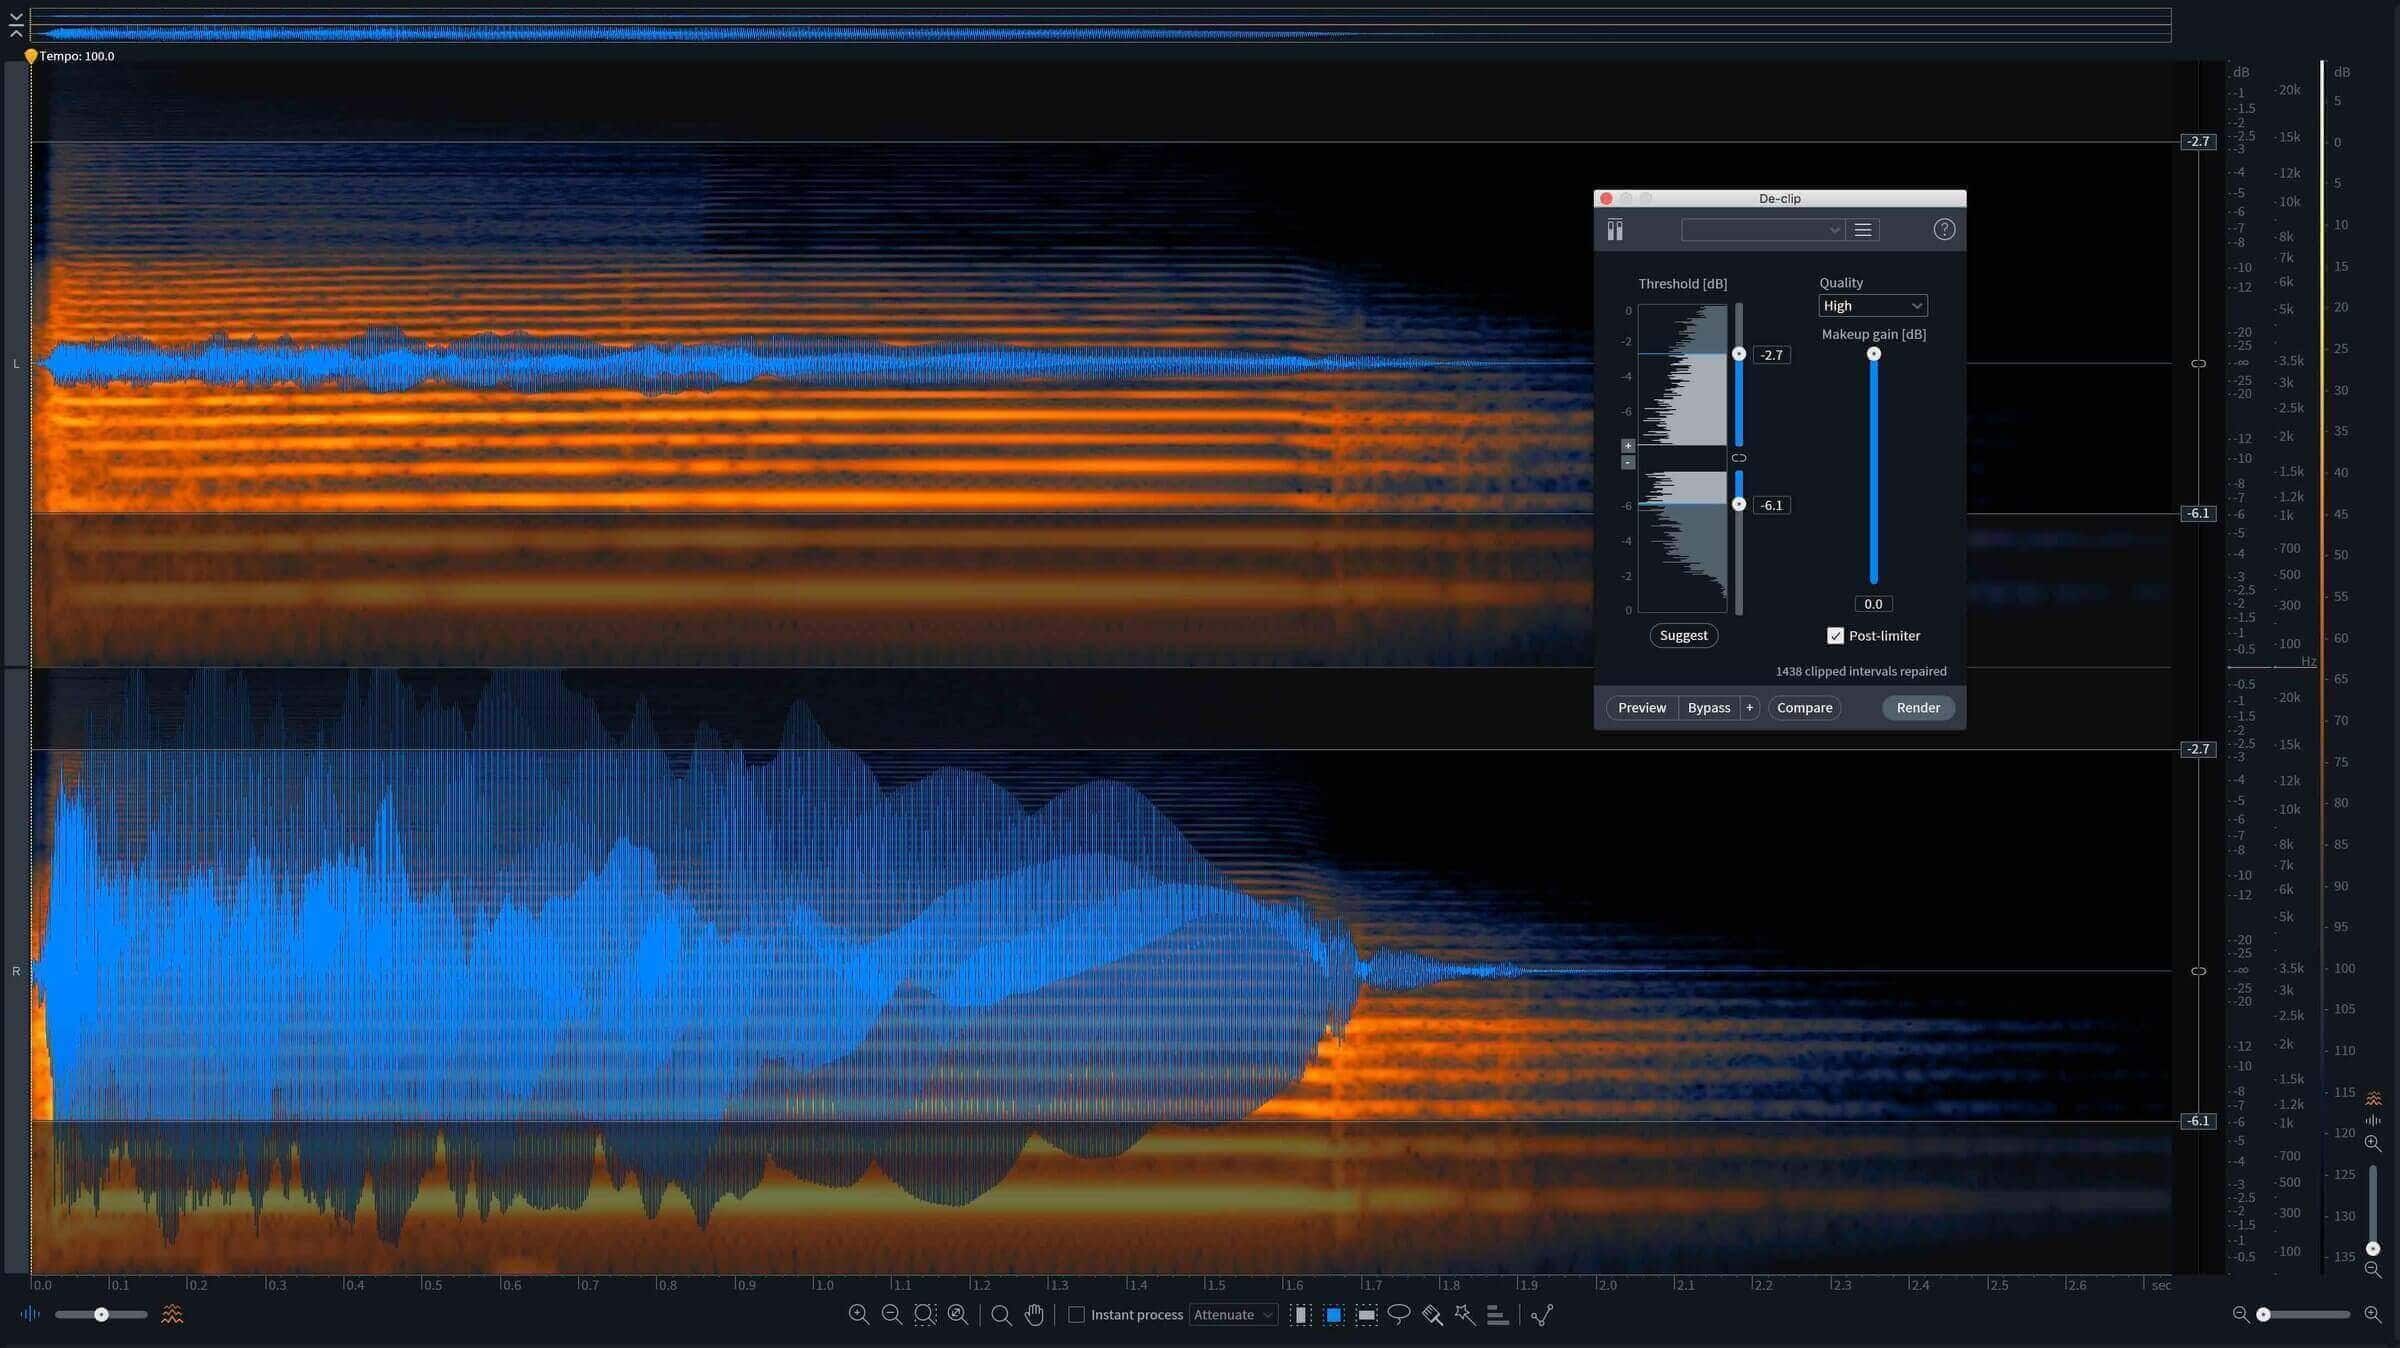2400x1348 pixels.
Task: Select the Zoom tool magnifier
Action: pos(1001,1315)
